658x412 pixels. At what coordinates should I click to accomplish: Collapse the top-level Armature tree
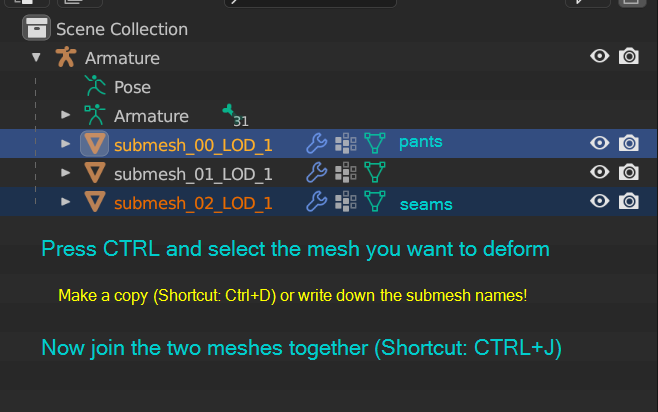tap(36, 58)
